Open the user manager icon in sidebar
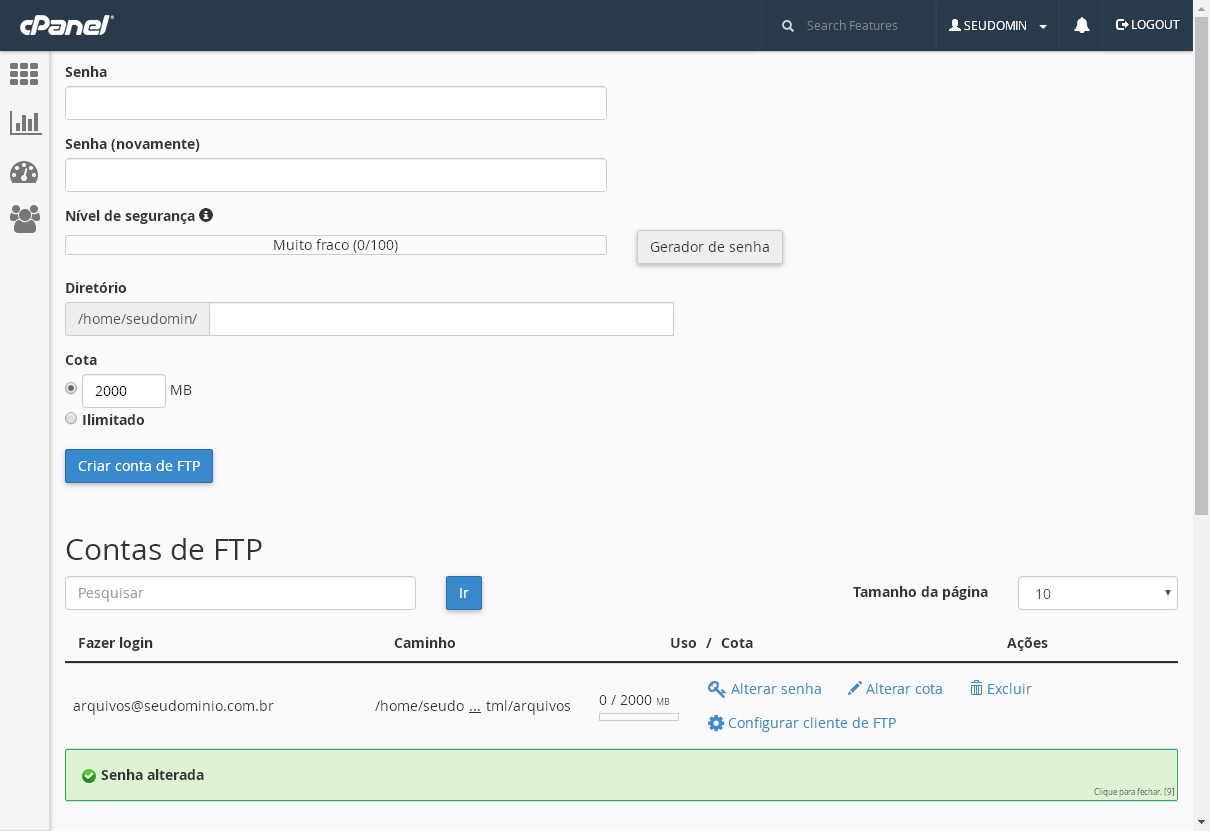This screenshot has width=1210, height=831. click(24, 219)
